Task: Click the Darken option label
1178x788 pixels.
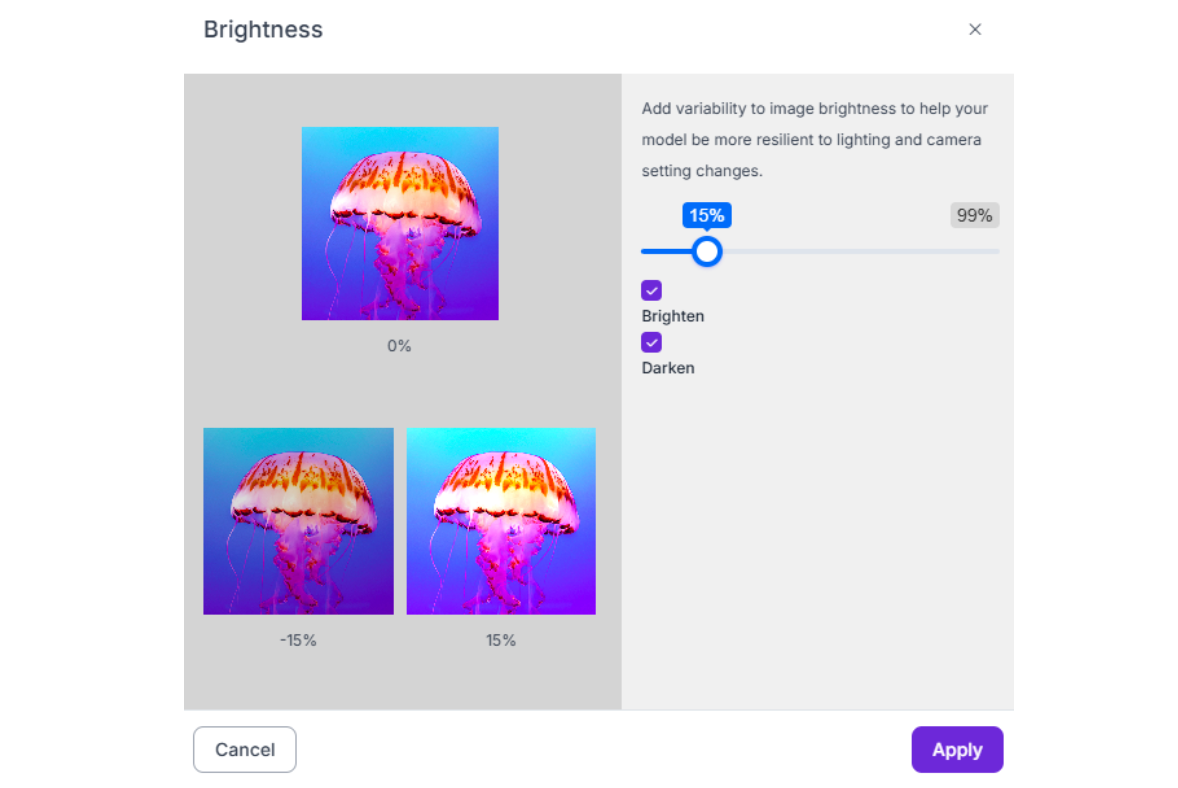Action: (668, 368)
